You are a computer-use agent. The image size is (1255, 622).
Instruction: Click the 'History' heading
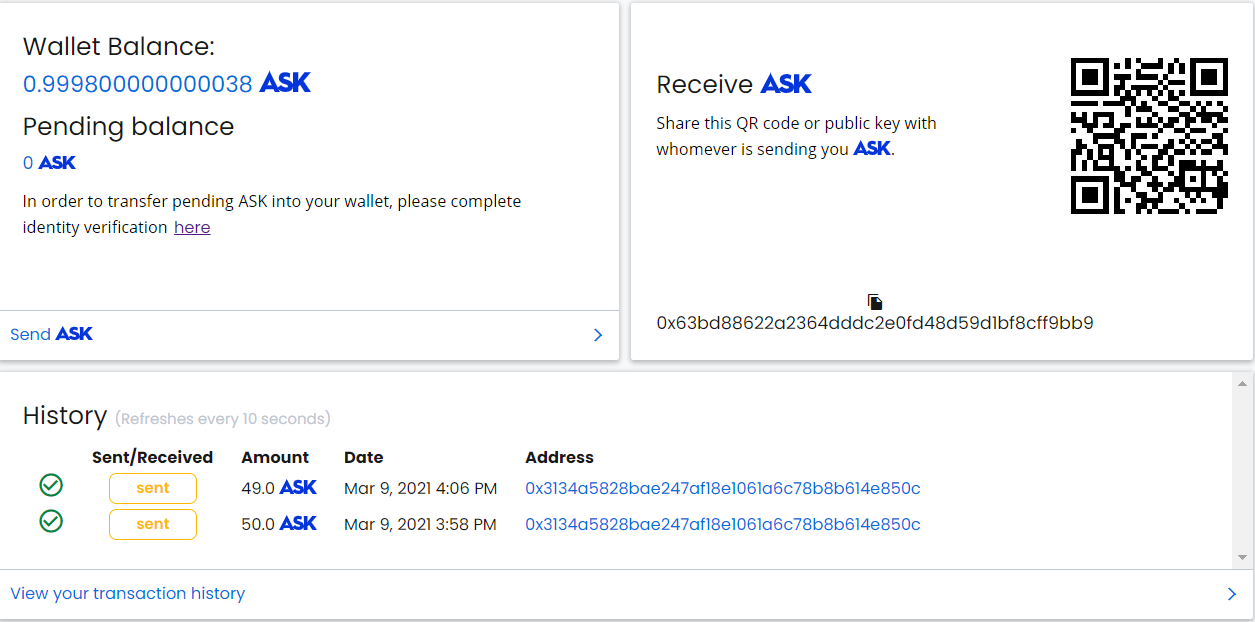coord(65,416)
